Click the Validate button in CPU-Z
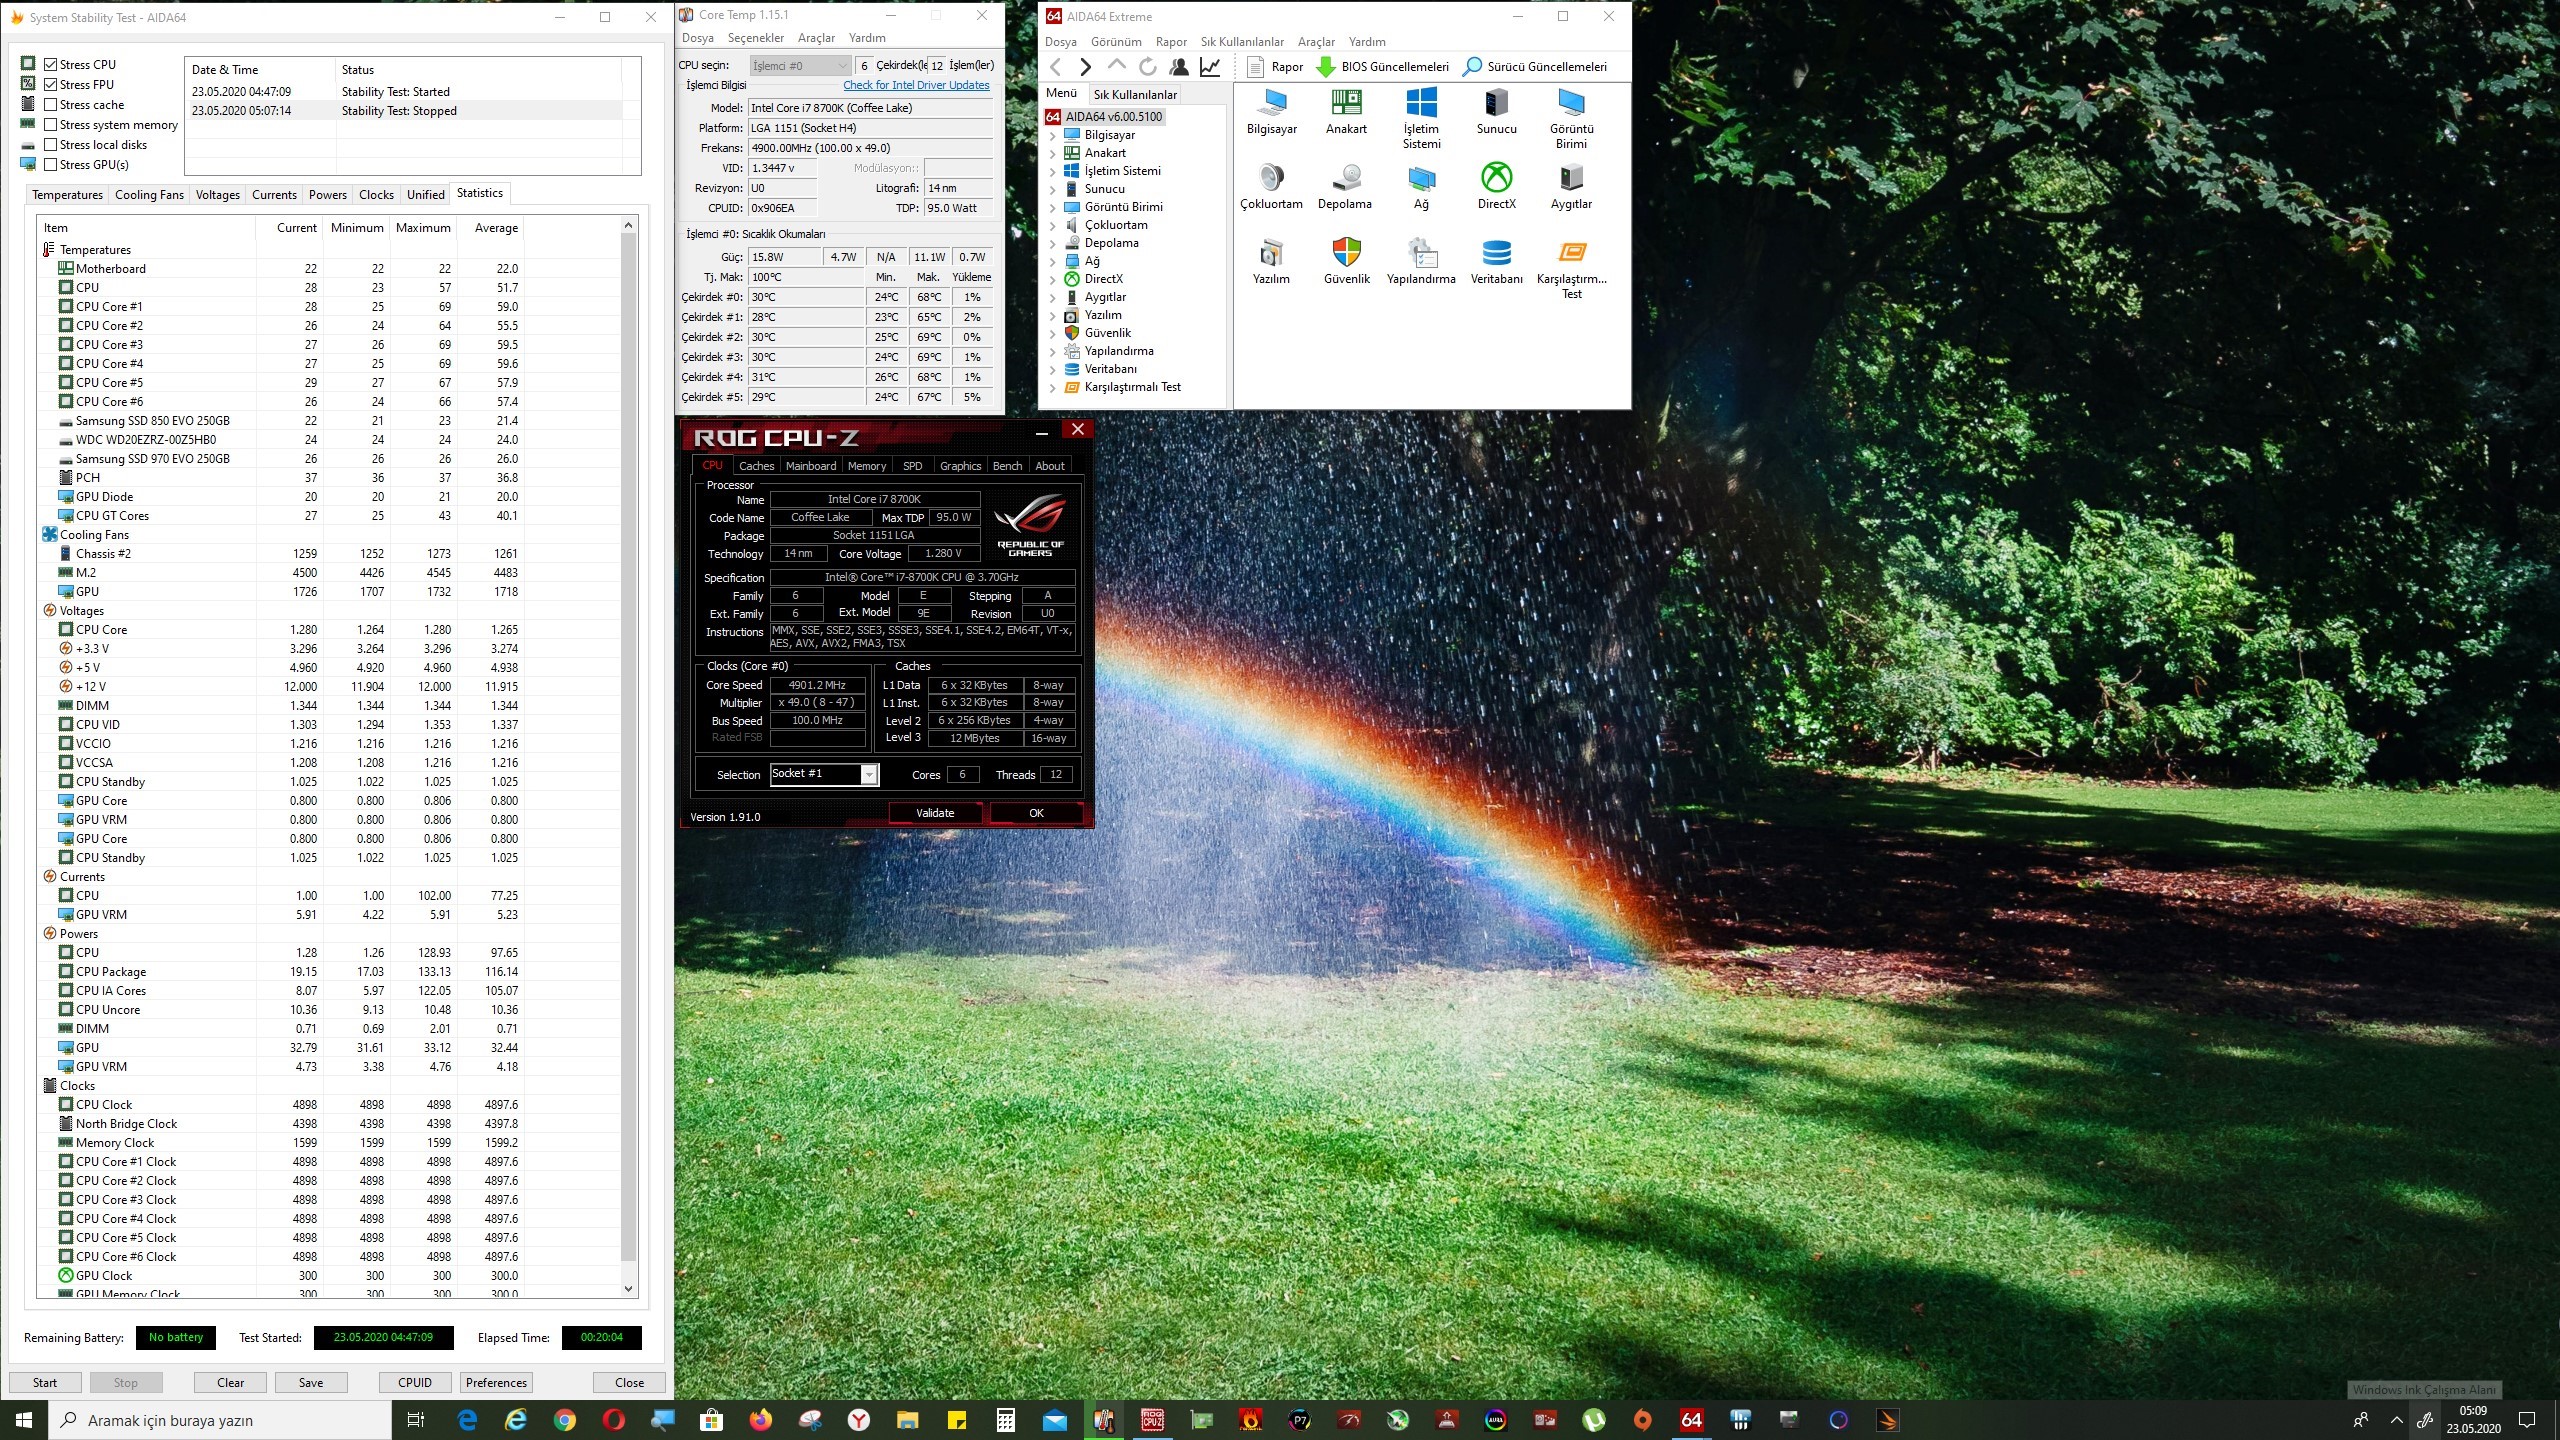Screen dimensions: 2560x1440 (935, 813)
